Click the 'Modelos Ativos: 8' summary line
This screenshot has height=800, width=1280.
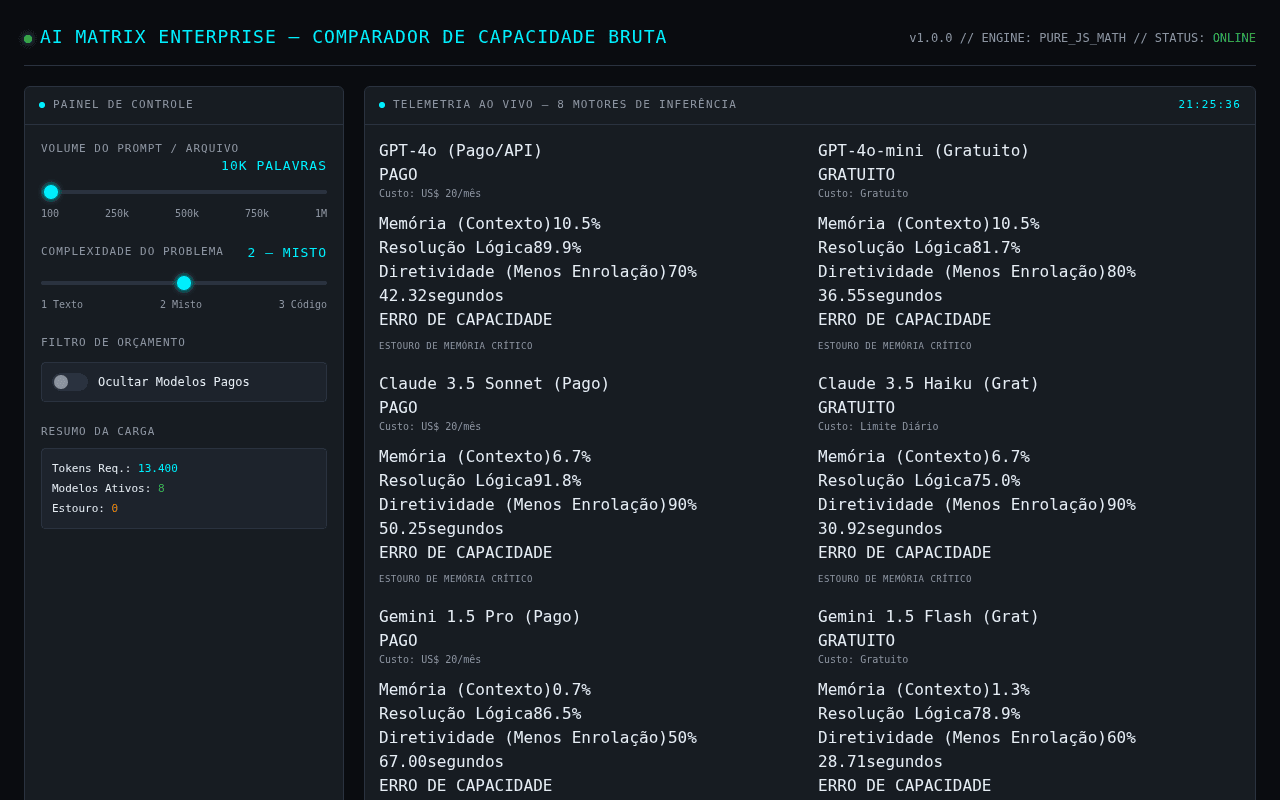pyautogui.click(x=108, y=488)
